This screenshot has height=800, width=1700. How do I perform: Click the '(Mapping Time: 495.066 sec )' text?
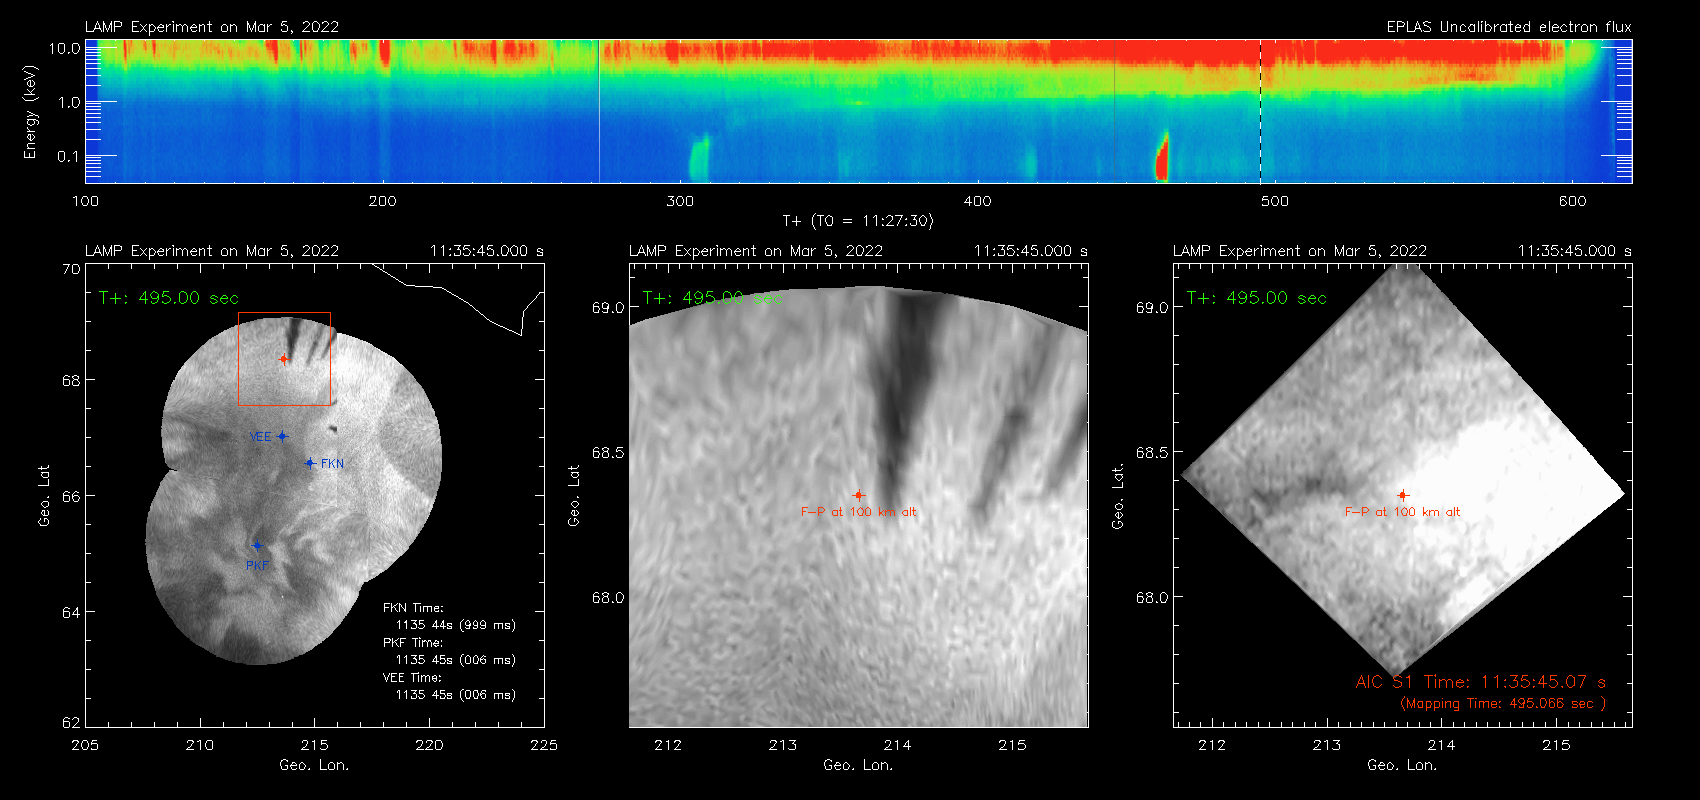tap(1503, 704)
